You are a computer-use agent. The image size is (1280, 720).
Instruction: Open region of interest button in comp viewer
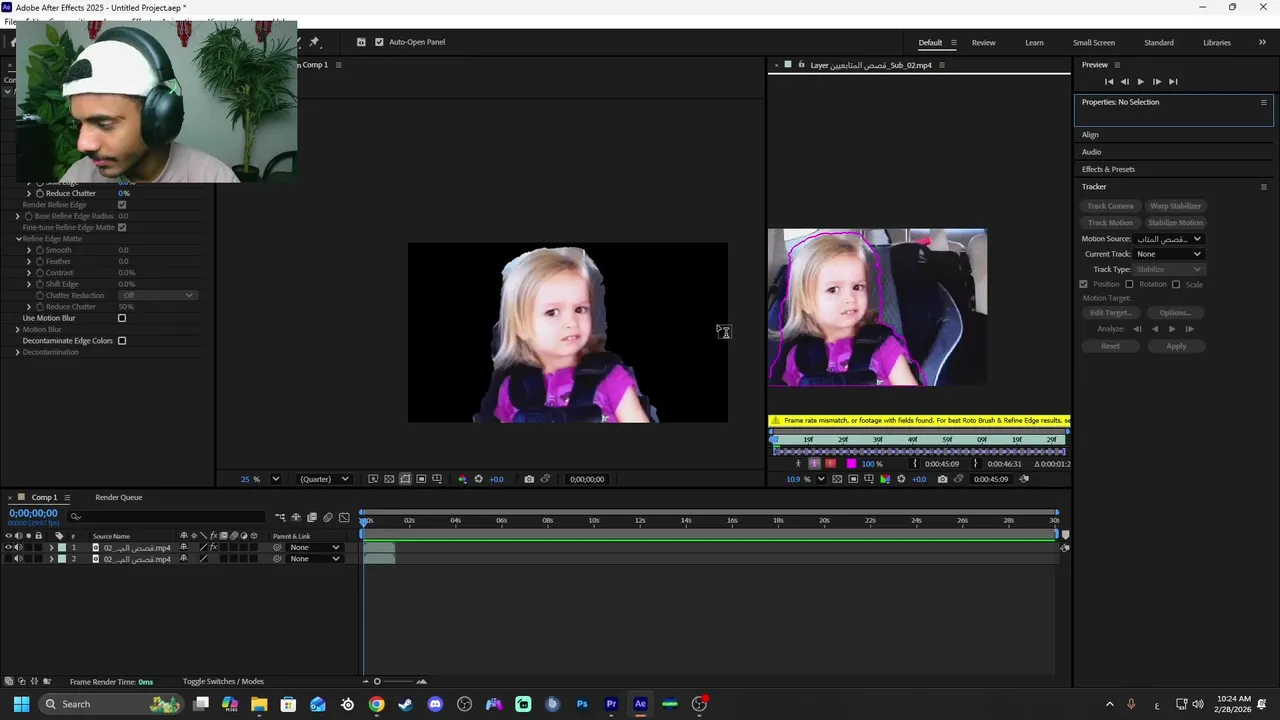(x=421, y=479)
